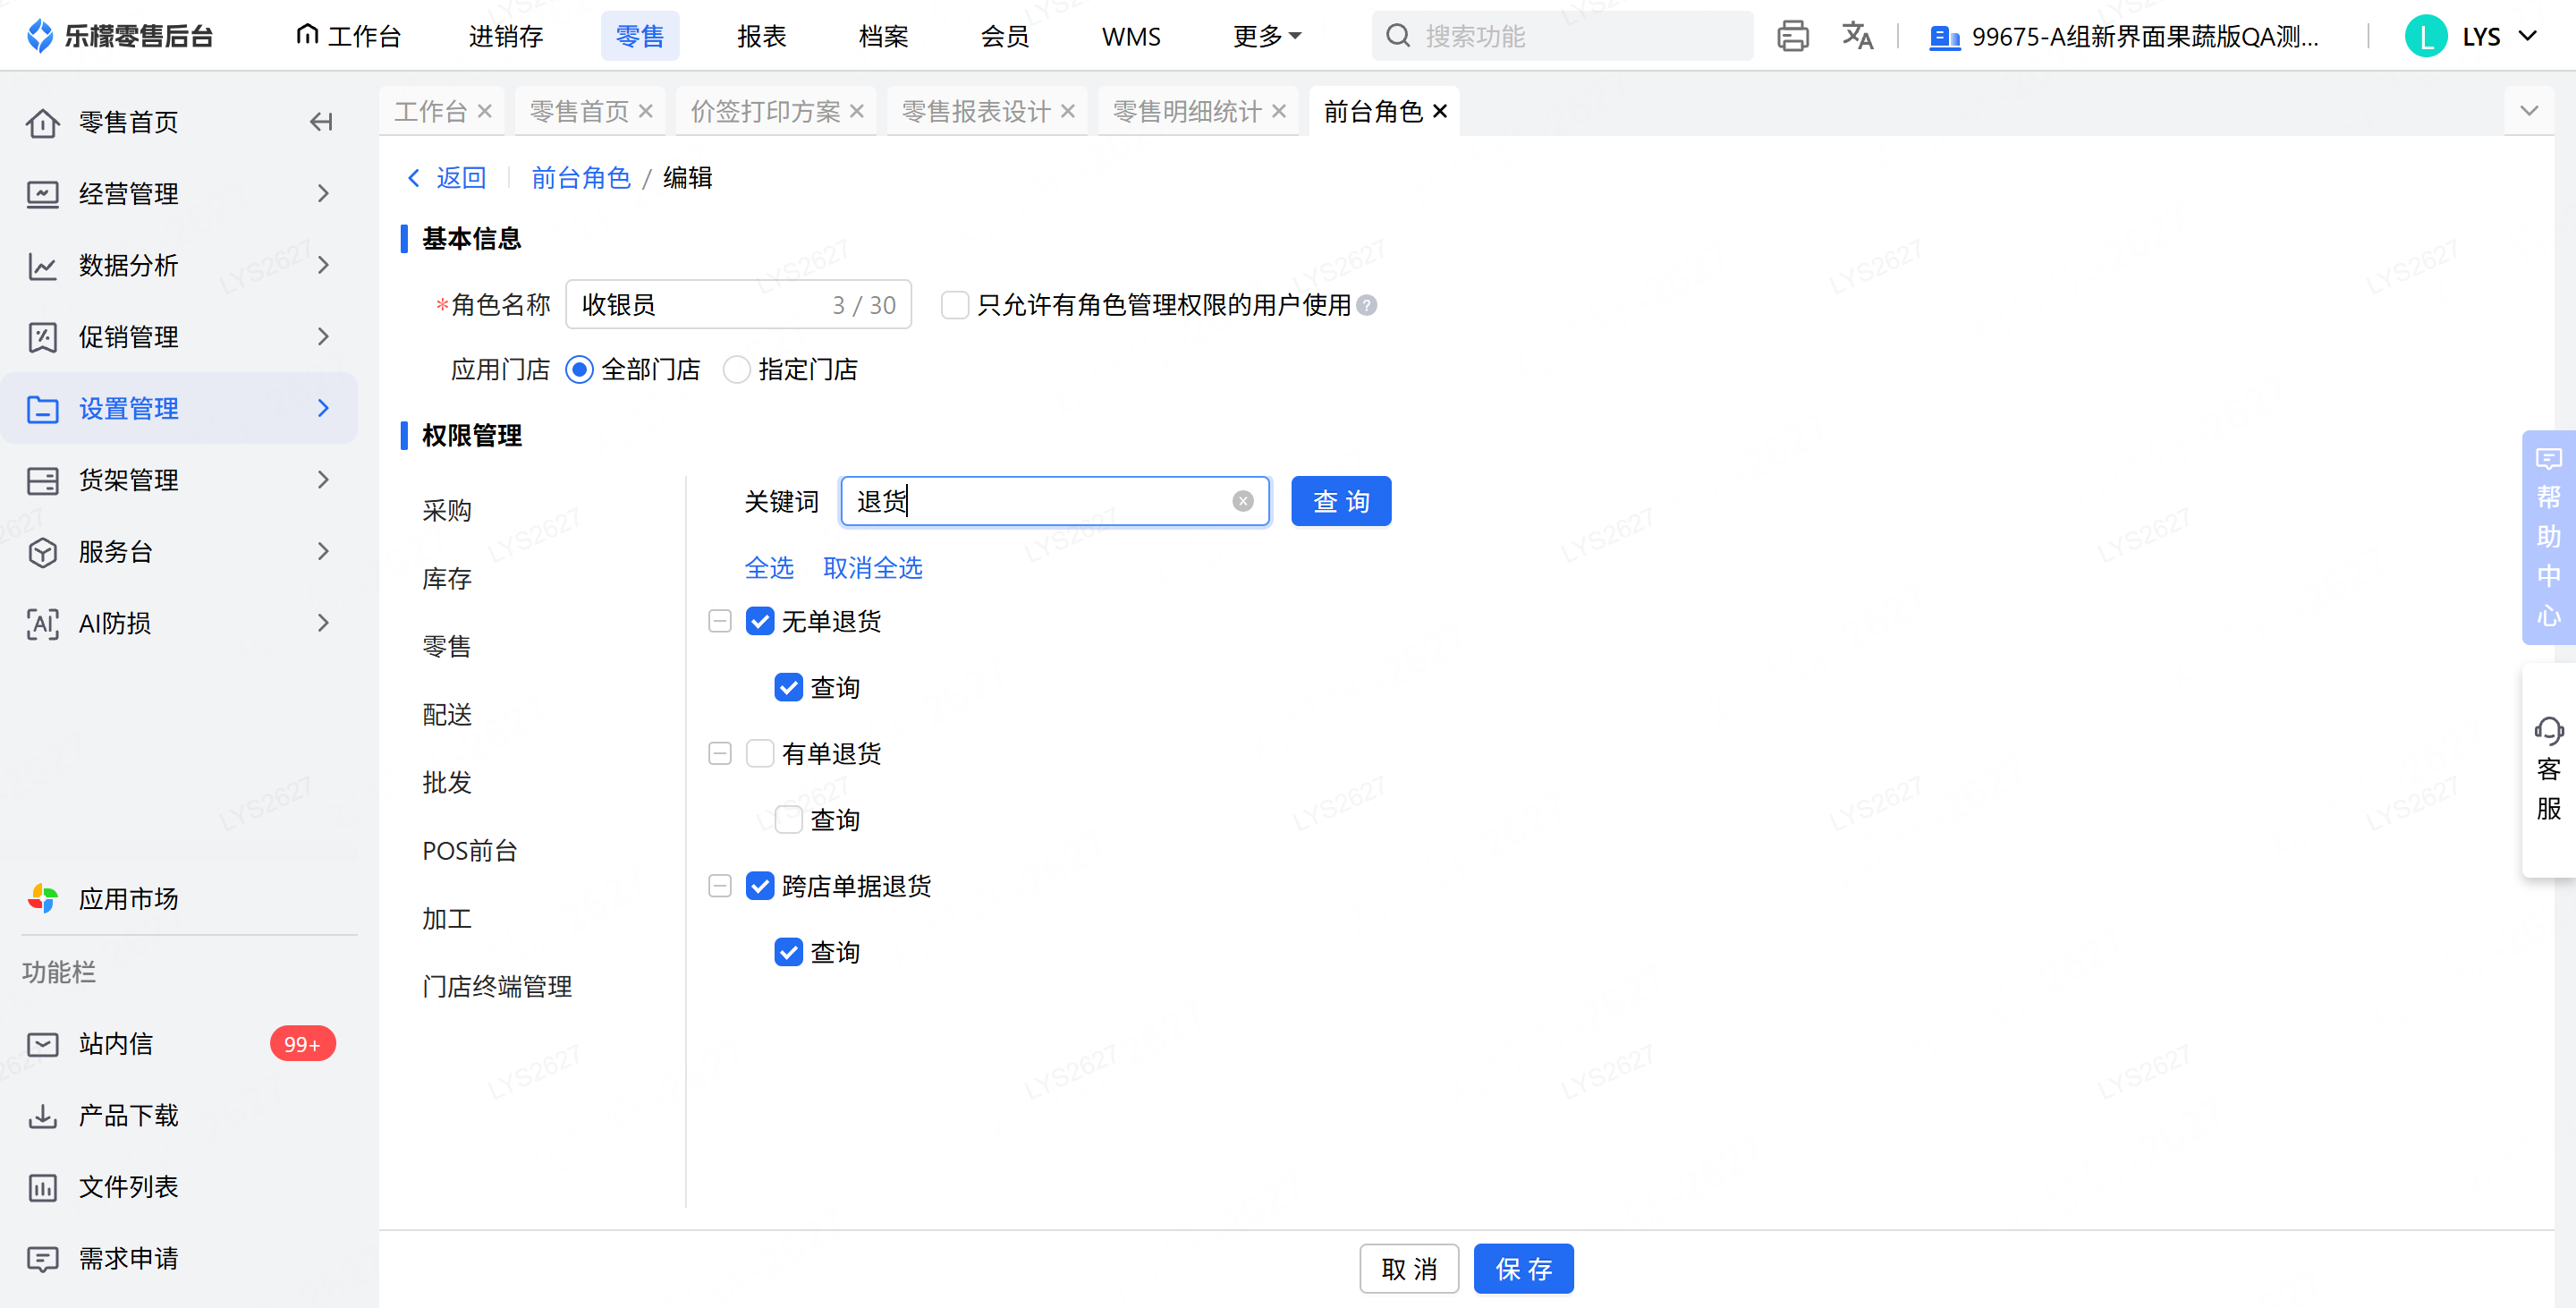The height and width of the screenshot is (1308, 2576).
Task: Open the 更多 dropdown in top navigation
Action: [1267, 36]
